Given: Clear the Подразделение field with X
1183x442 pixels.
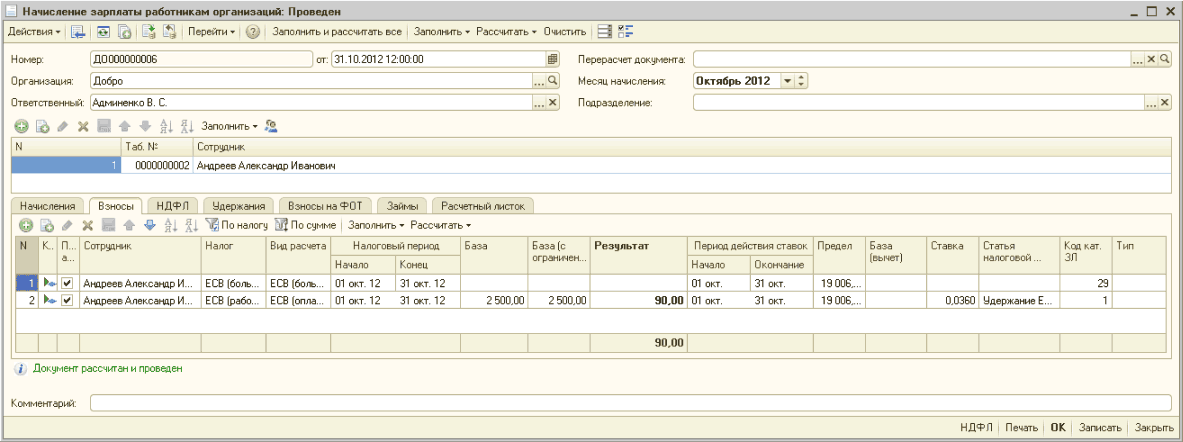Looking at the screenshot, I should point(1164,103).
